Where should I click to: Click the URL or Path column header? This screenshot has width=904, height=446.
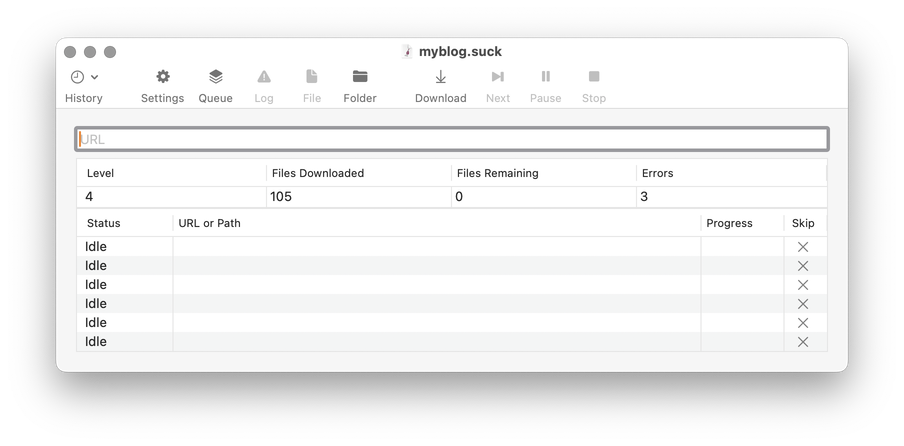point(209,223)
